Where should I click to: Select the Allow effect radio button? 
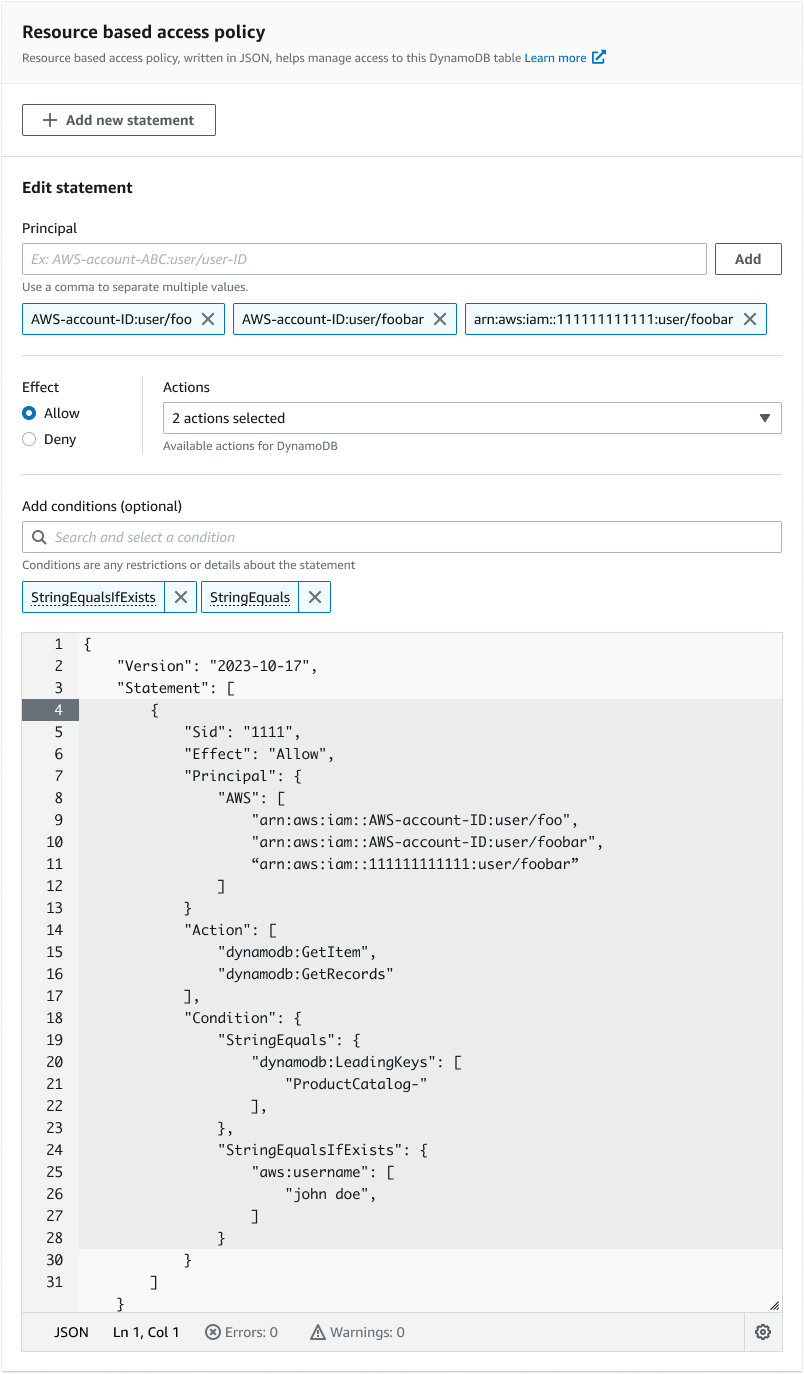click(29, 412)
